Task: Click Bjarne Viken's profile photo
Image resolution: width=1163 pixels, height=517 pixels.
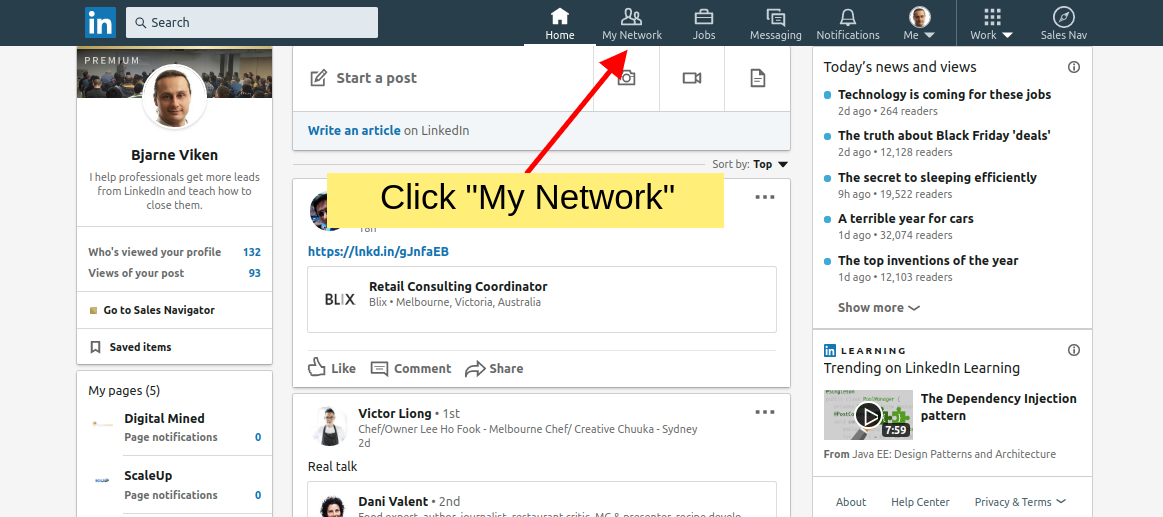Action: (174, 96)
